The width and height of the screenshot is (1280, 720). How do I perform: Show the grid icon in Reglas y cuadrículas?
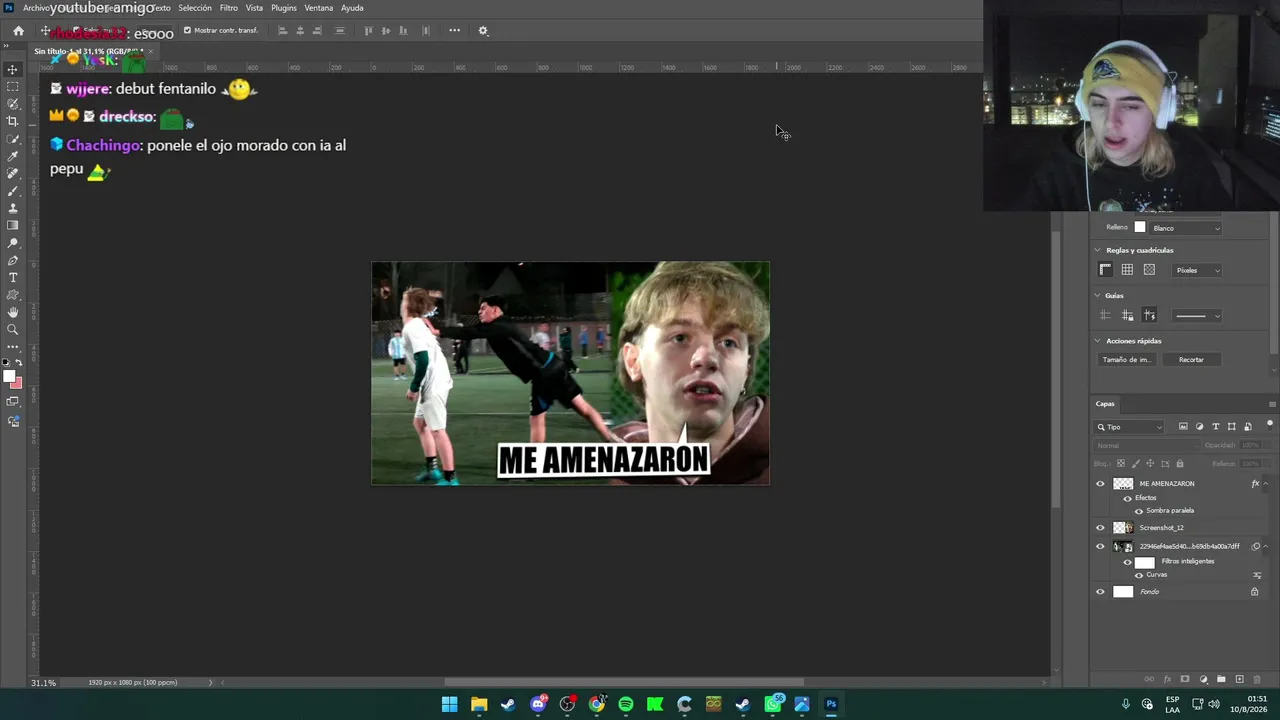point(1127,270)
